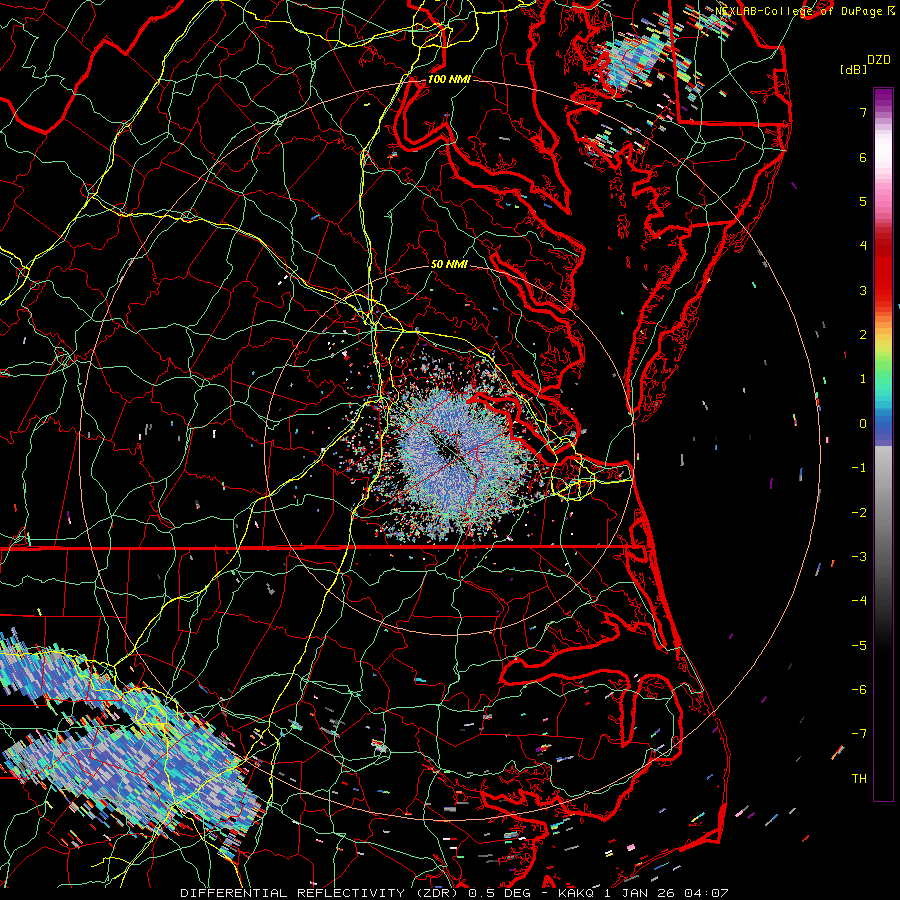Click the legend value 6
Screen dimensions: 900x900
863,157
